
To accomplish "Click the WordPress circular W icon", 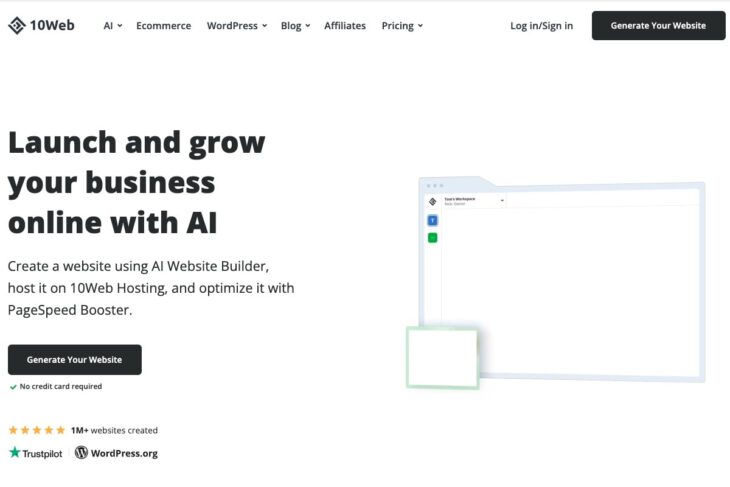I will pos(81,452).
